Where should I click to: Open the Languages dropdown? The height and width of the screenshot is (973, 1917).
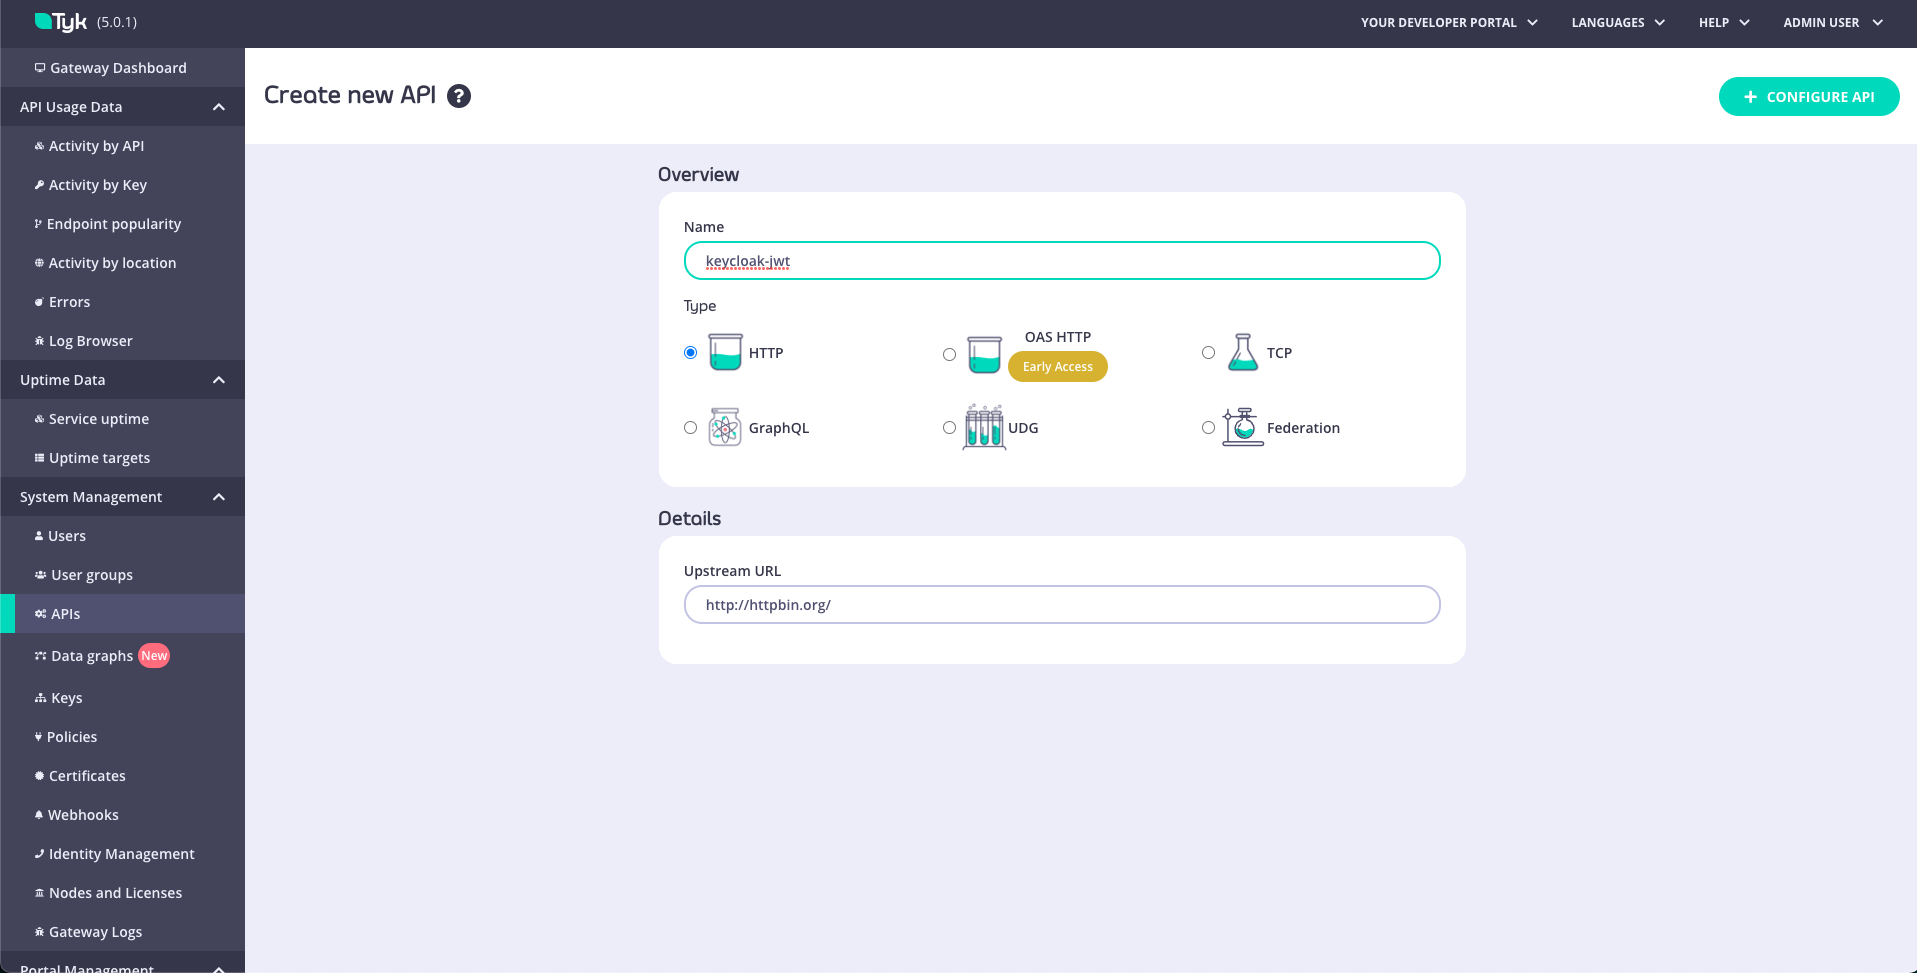coord(1617,22)
